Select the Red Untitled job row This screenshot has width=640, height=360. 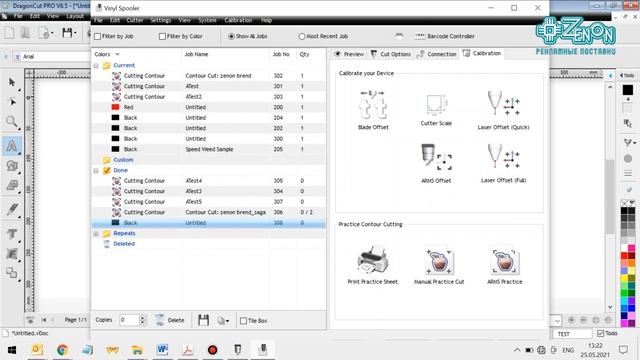tap(209, 107)
